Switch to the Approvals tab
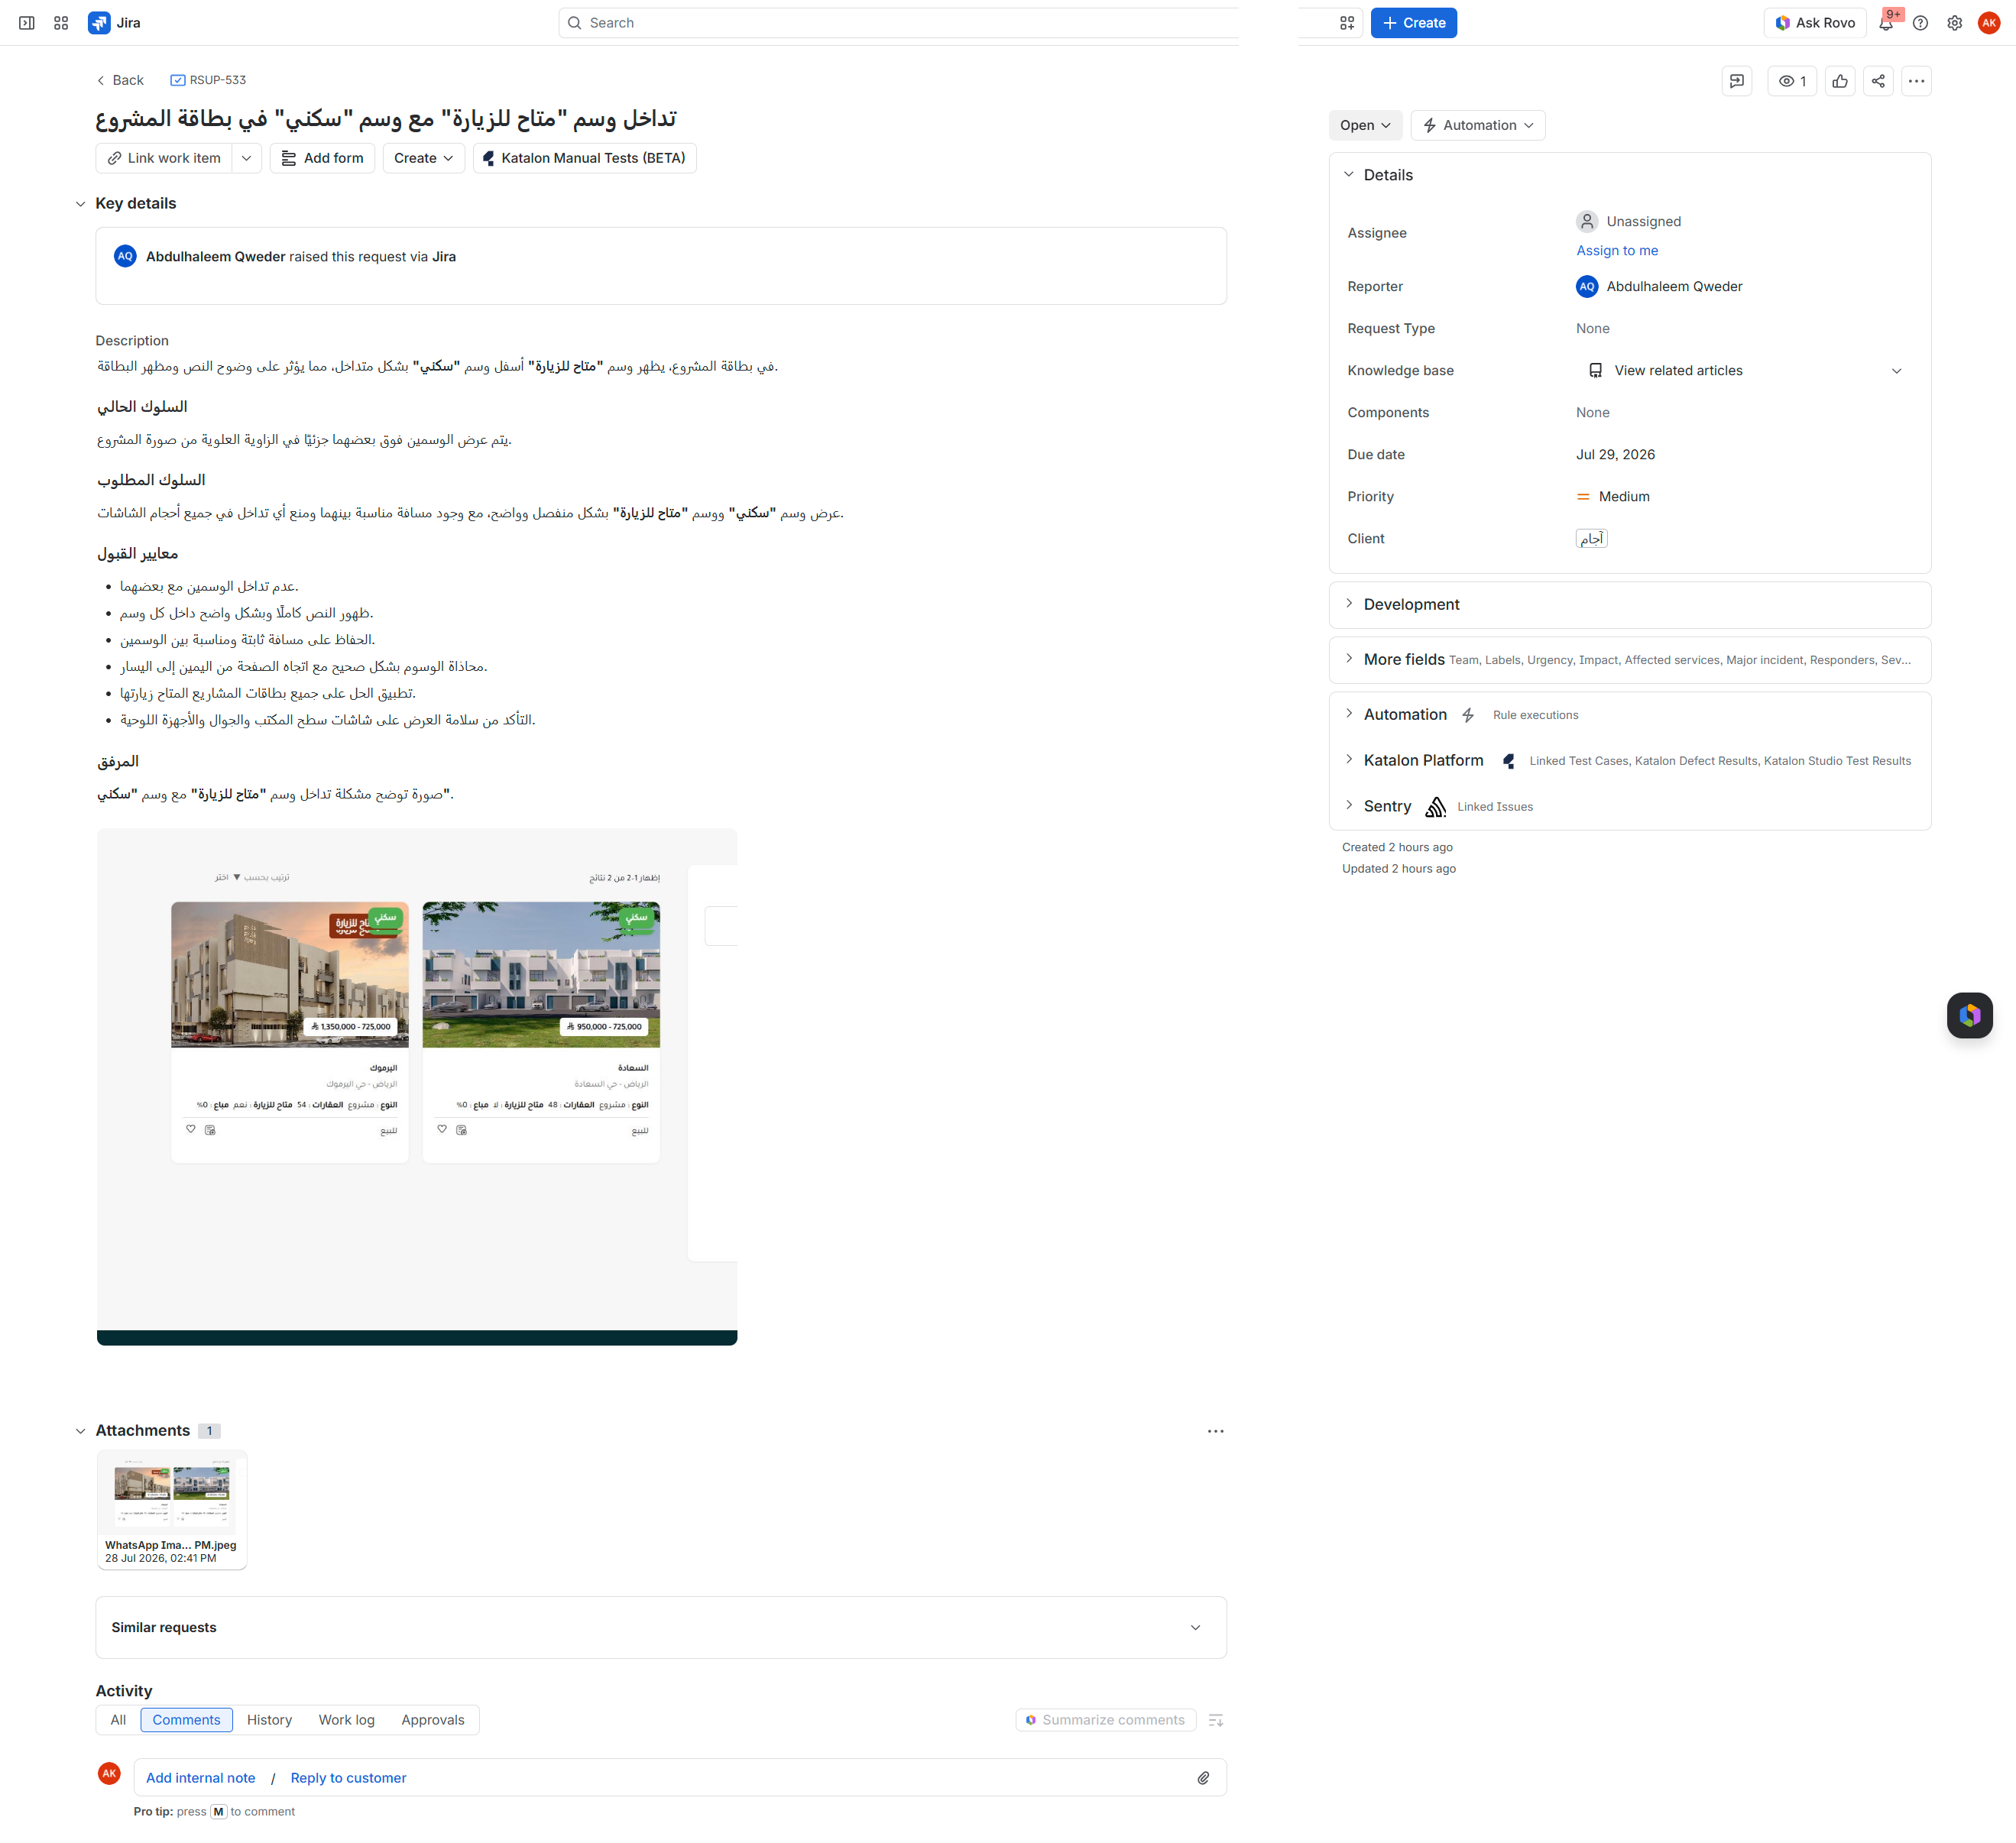Image resolution: width=2016 pixels, height=1843 pixels. (x=432, y=1720)
